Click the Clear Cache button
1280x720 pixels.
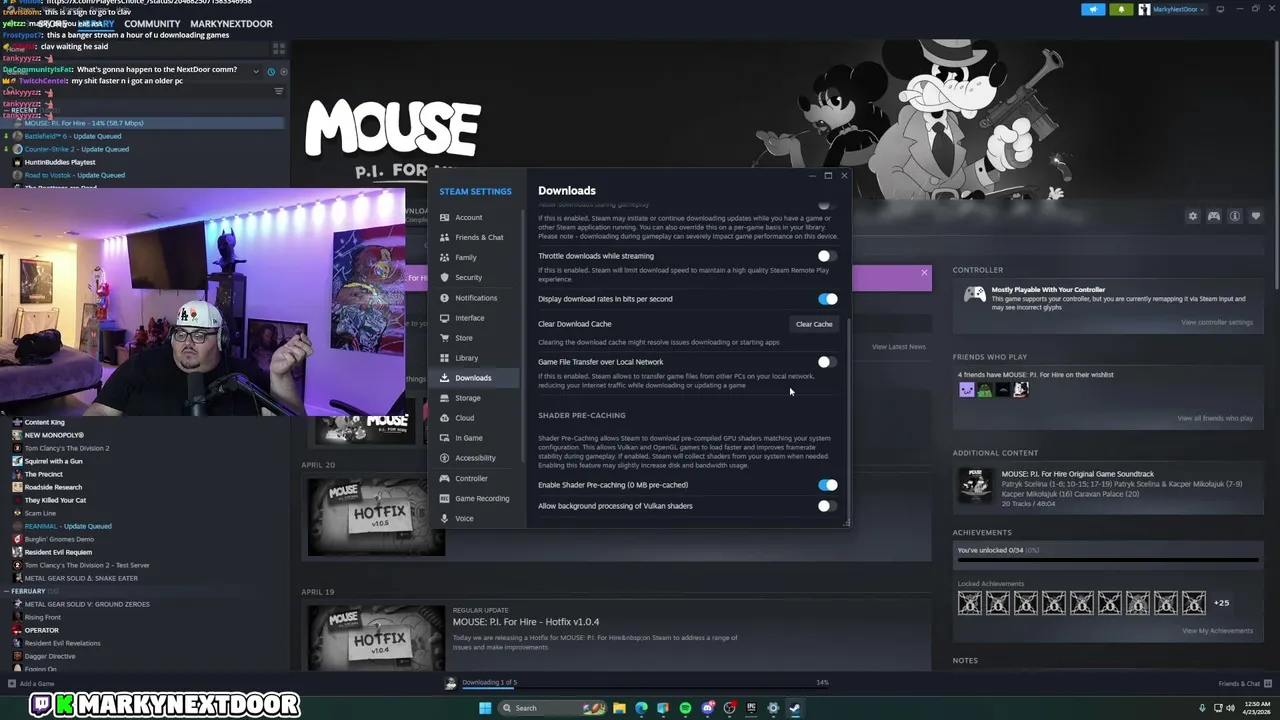(x=814, y=324)
